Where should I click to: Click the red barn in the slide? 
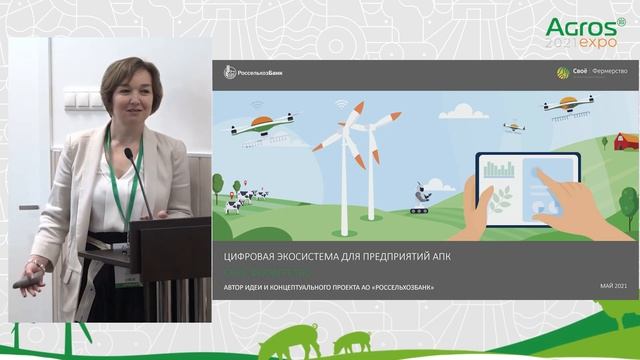[627, 142]
